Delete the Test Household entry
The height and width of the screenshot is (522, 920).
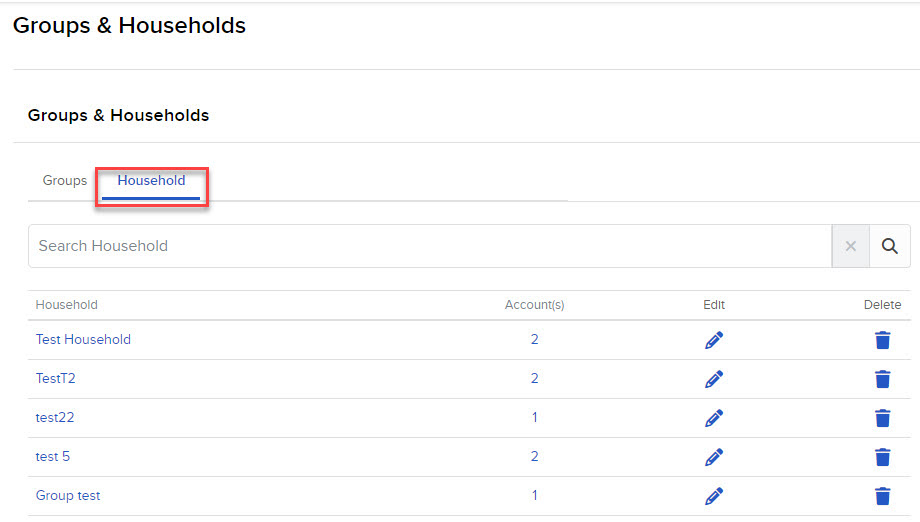pos(882,340)
